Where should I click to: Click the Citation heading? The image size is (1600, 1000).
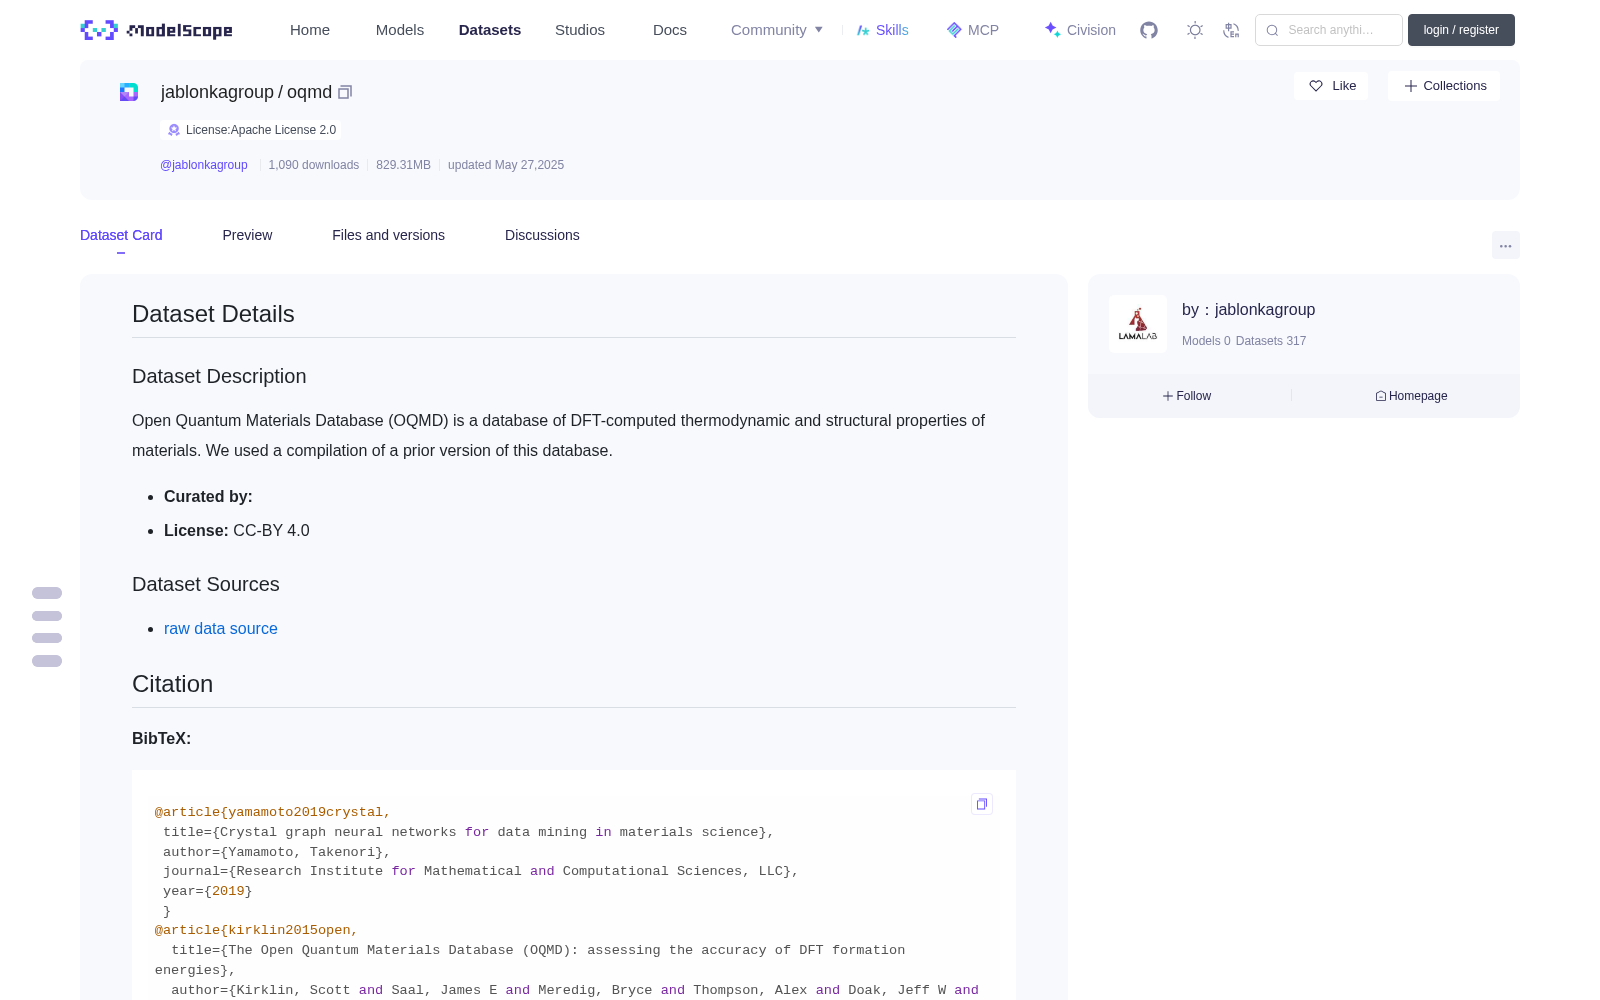pyautogui.click(x=172, y=684)
